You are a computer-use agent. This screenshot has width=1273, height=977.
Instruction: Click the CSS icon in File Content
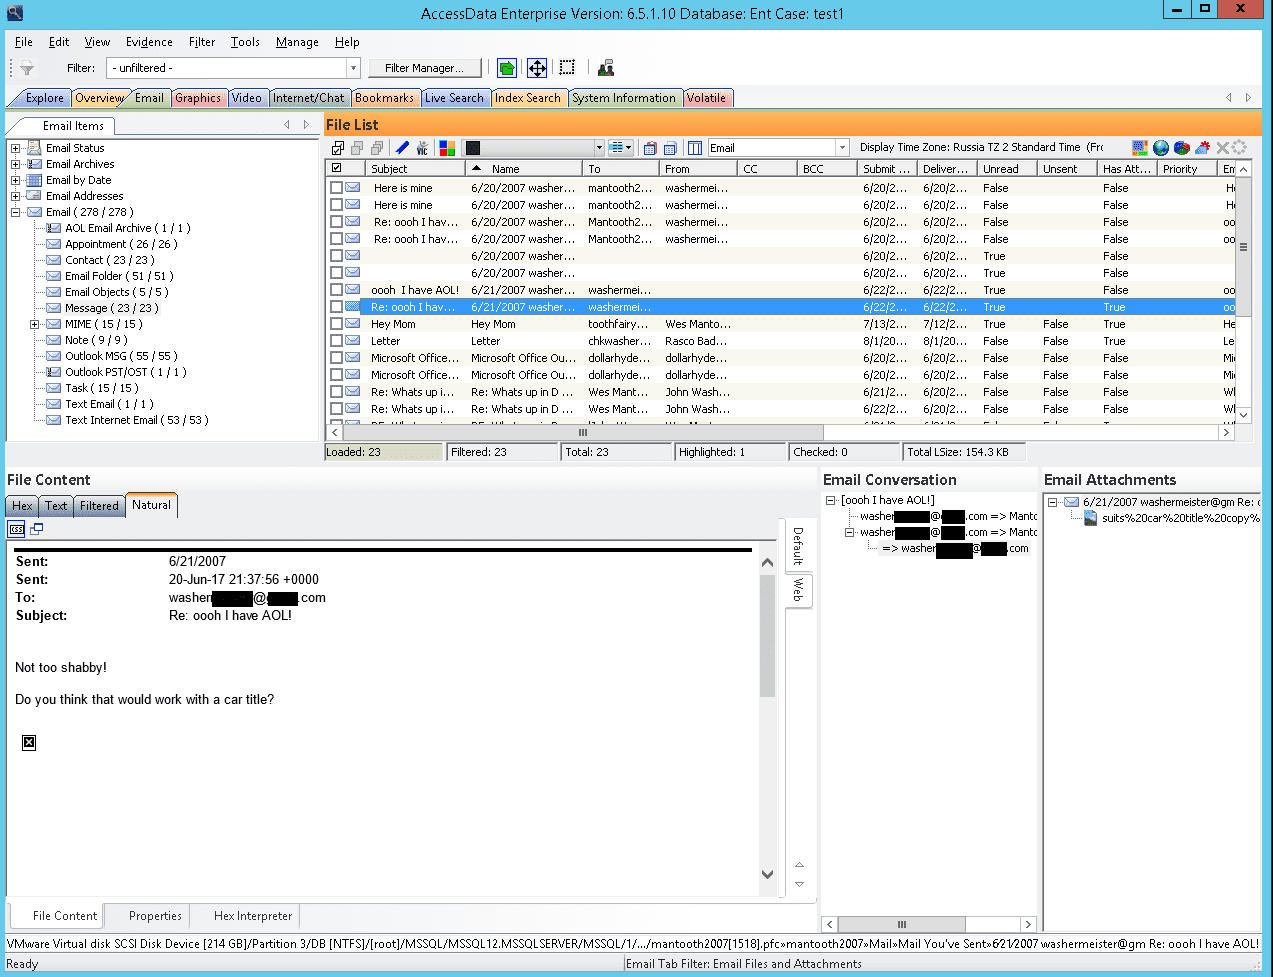coord(16,529)
